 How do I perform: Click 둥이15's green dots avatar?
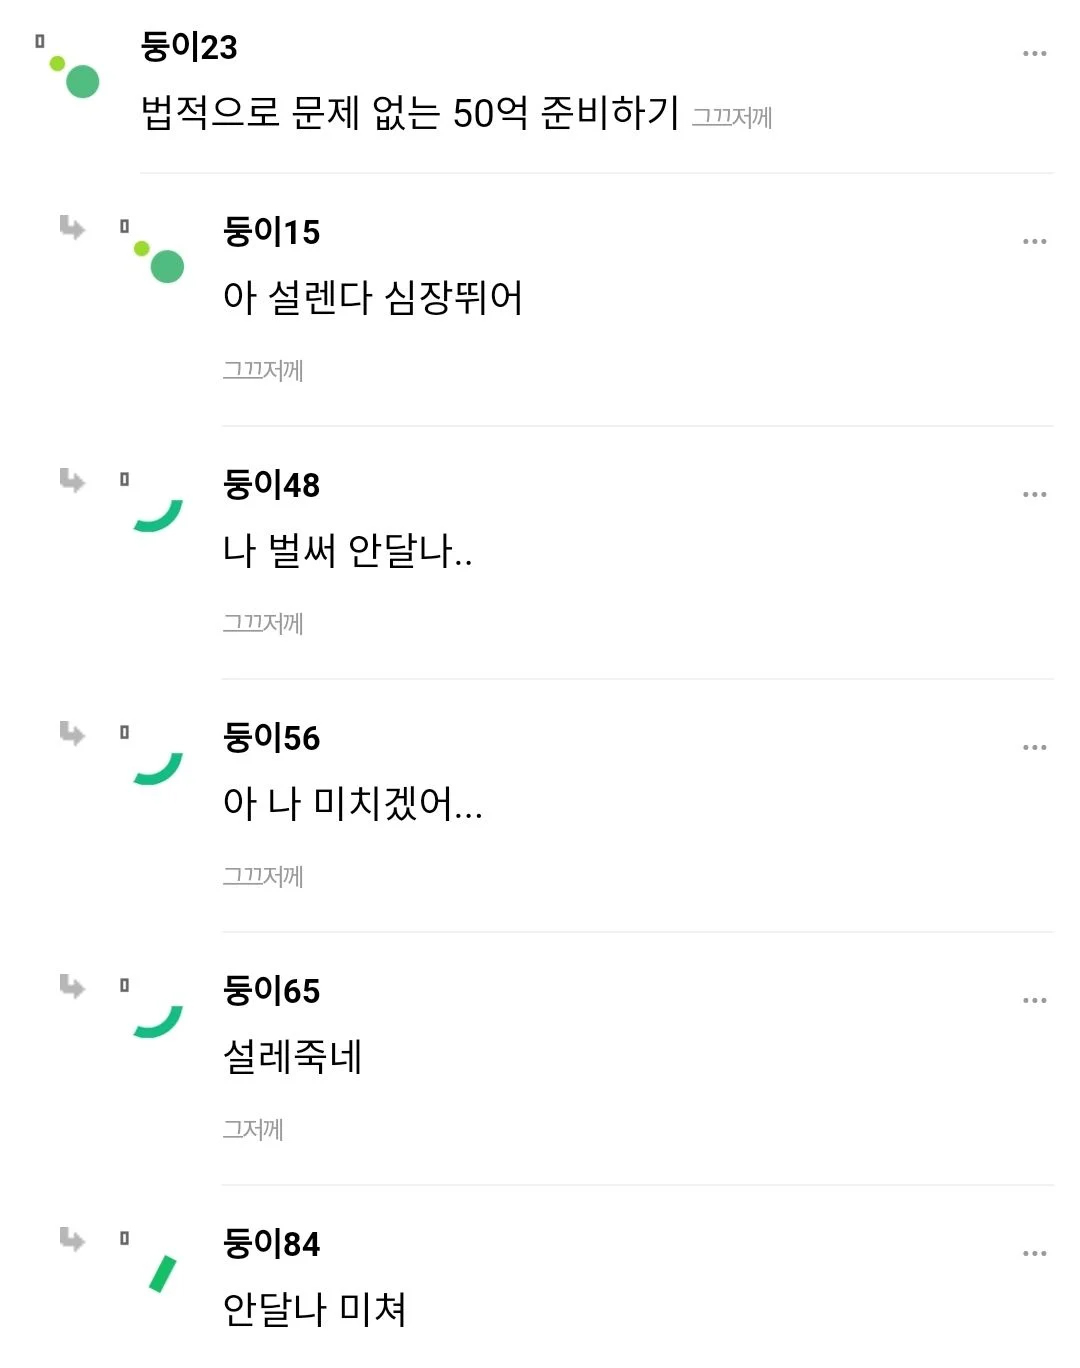[159, 261]
